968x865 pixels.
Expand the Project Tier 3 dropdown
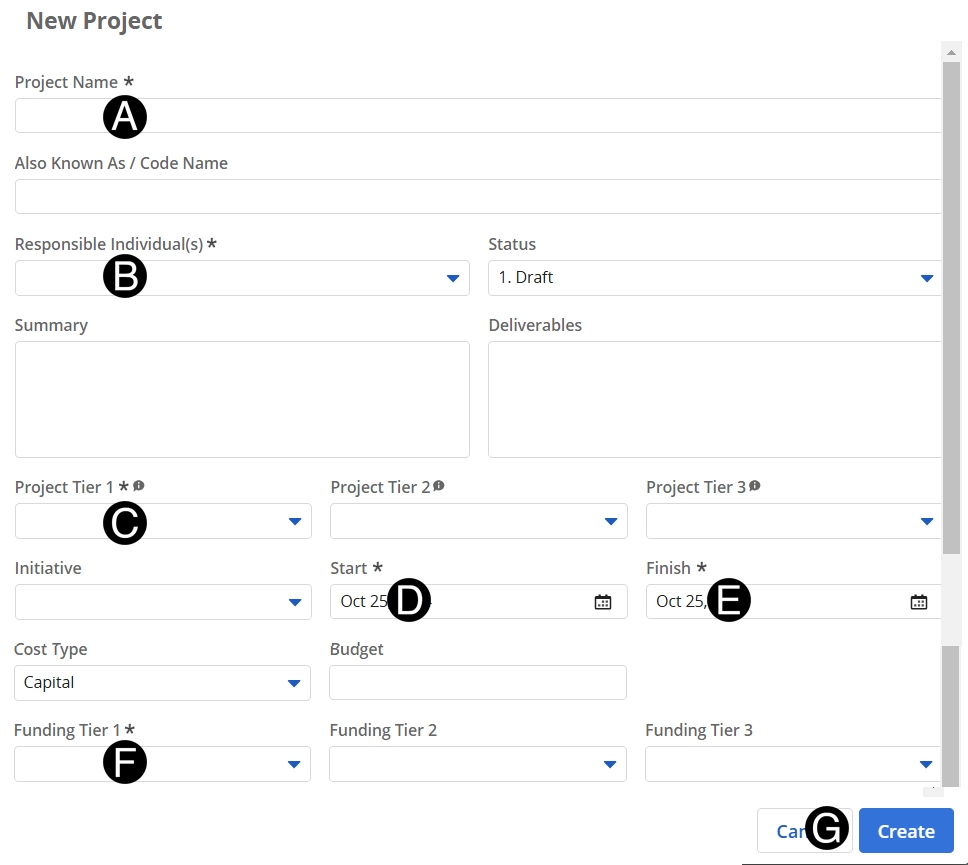926,521
